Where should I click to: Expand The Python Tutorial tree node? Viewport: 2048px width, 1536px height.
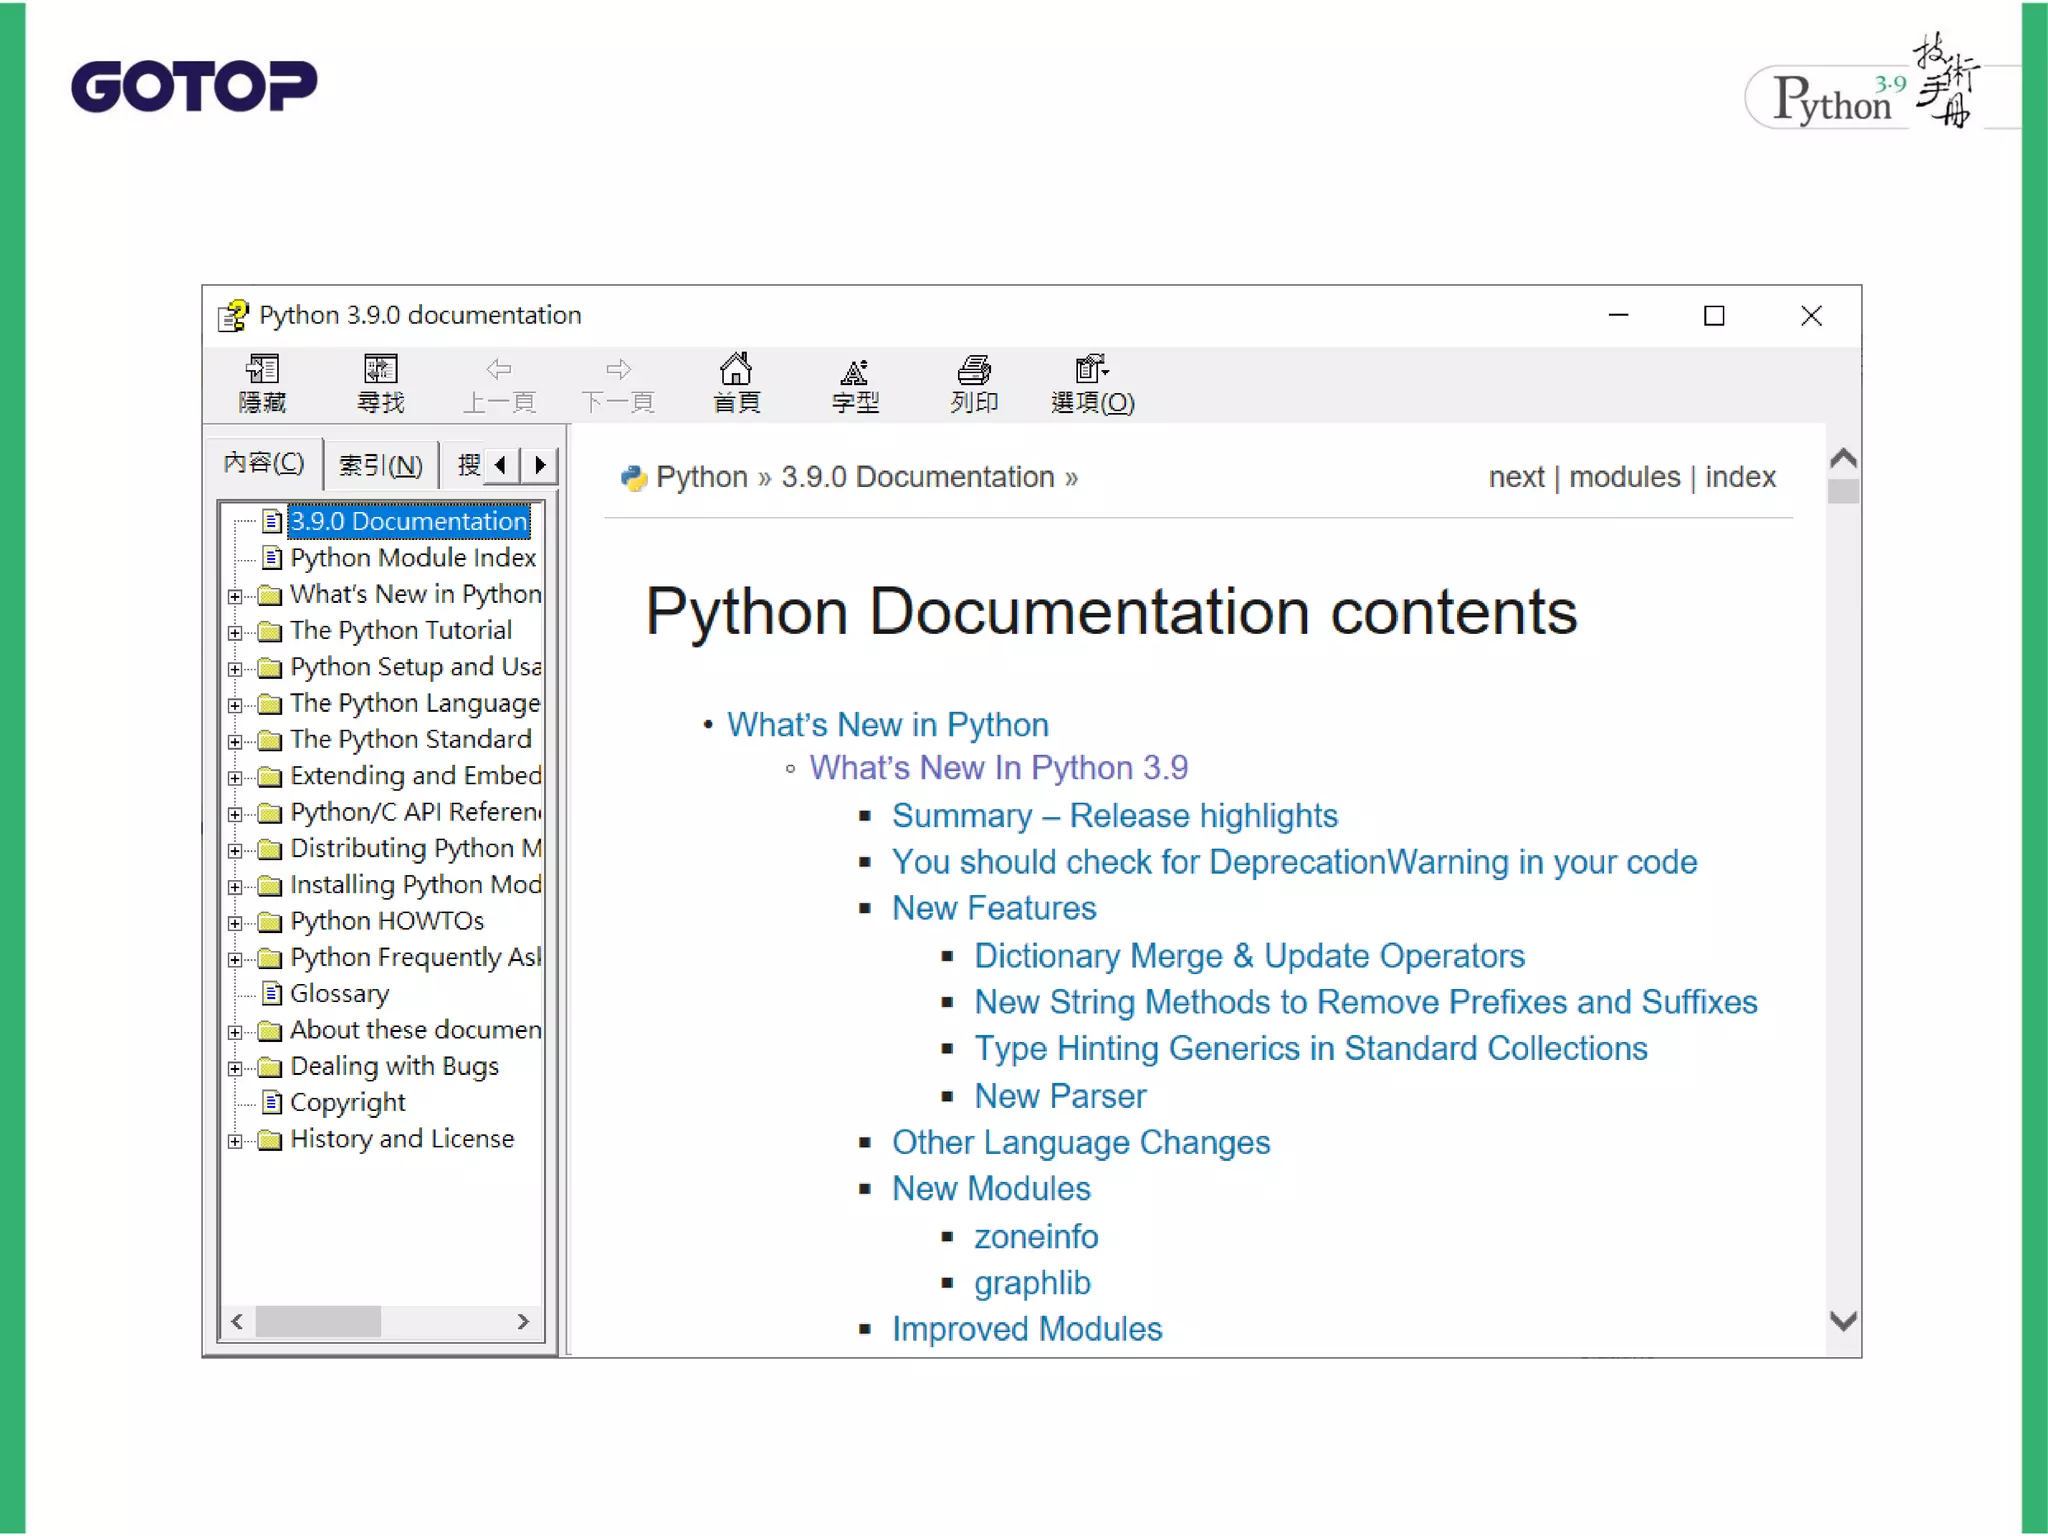pos(235,632)
